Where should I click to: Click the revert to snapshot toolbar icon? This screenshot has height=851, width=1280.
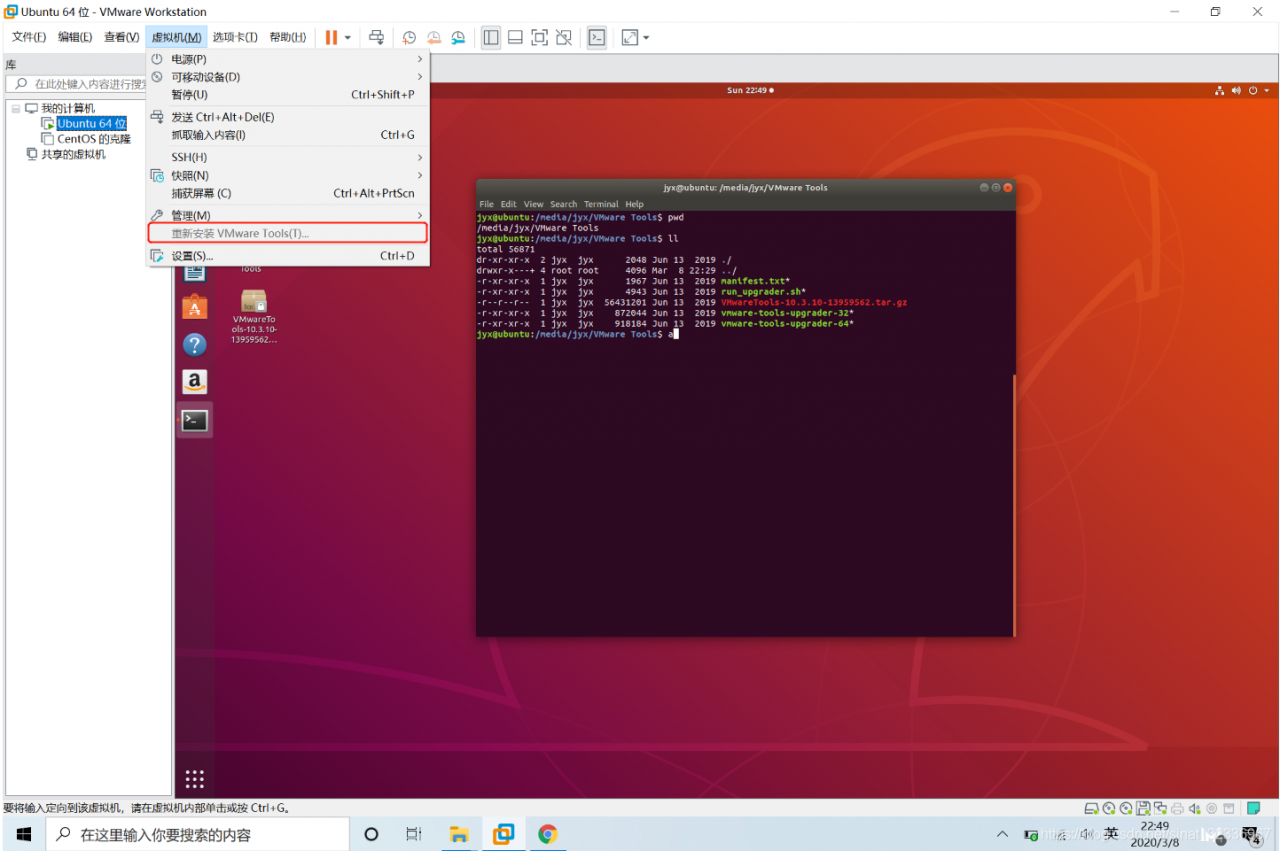pos(433,38)
